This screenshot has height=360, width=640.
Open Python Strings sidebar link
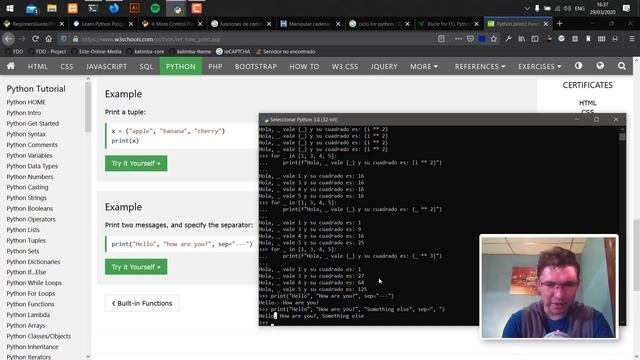pos(27,198)
